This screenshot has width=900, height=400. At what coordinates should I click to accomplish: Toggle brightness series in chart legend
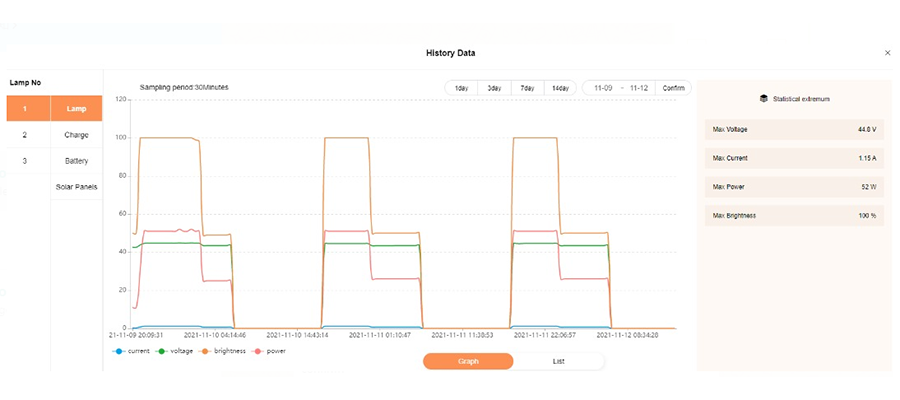pos(222,351)
